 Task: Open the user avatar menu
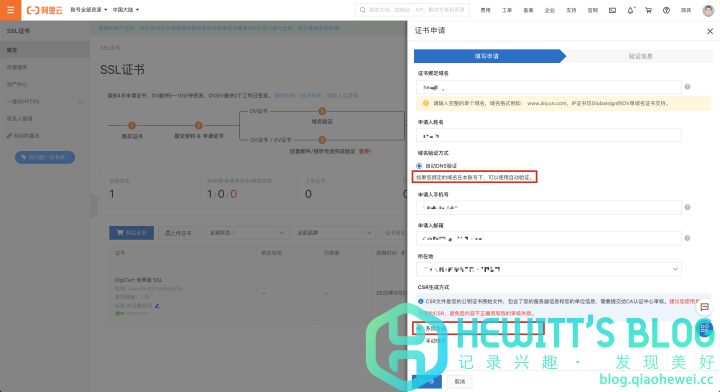[709, 10]
